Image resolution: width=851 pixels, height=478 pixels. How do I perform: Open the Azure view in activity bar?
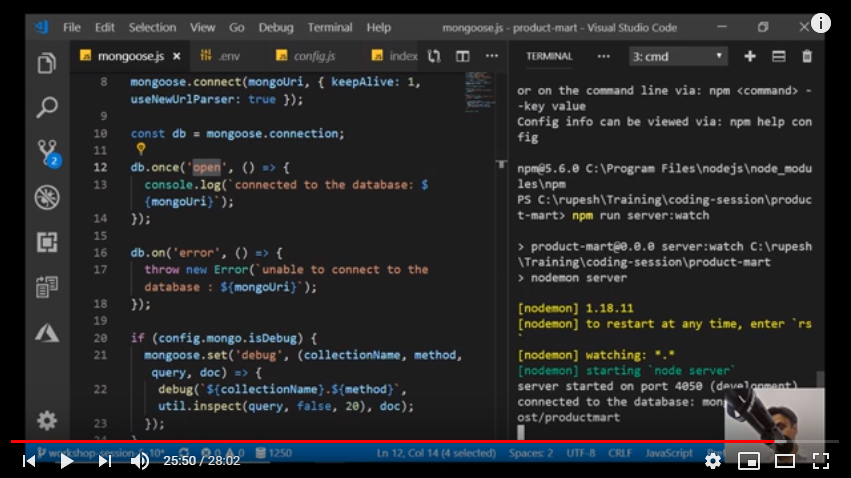pyautogui.click(x=46, y=331)
